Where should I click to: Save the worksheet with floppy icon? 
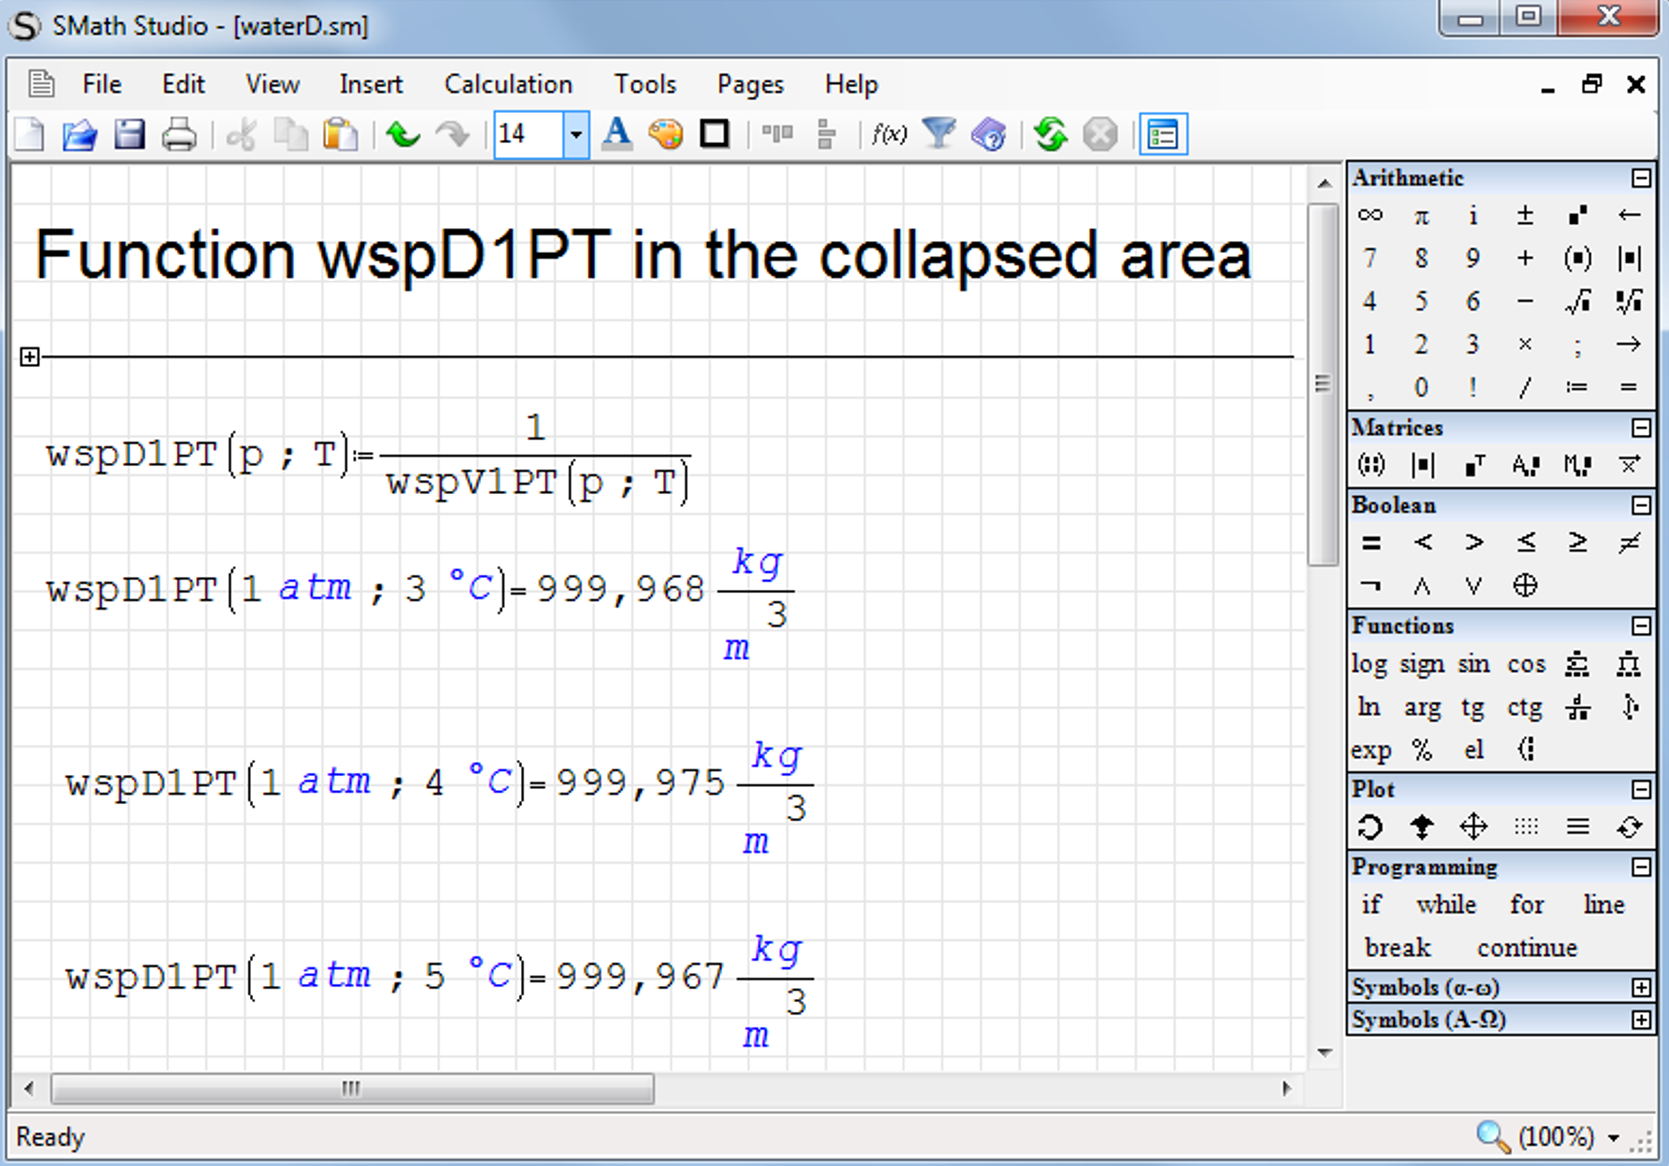pyautogui.click(x=130, y=134)
